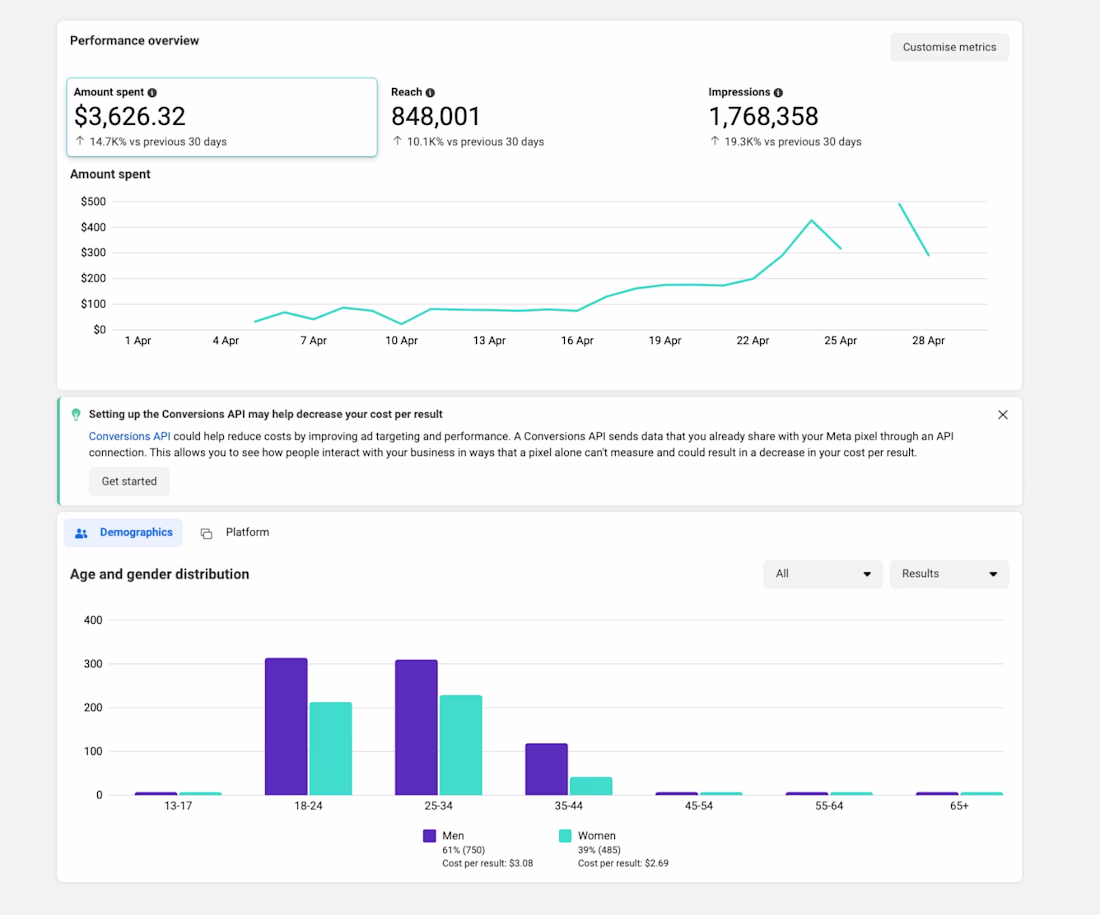Click the 19.3K% vs previous 30 days text
This screenshot has height=915, width=1100.
793,142
